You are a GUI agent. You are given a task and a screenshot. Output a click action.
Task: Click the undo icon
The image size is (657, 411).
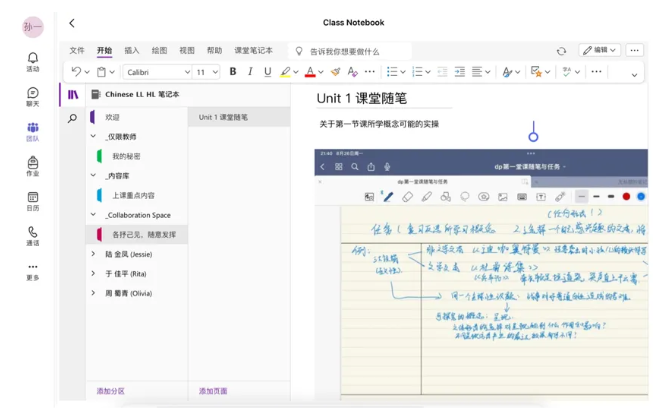(76, 72)
